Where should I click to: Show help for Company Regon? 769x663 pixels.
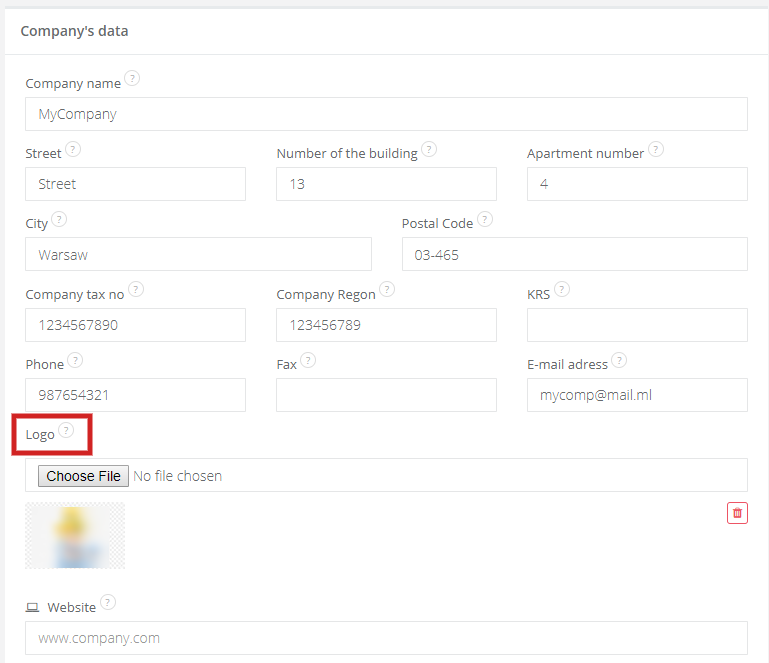387,289
